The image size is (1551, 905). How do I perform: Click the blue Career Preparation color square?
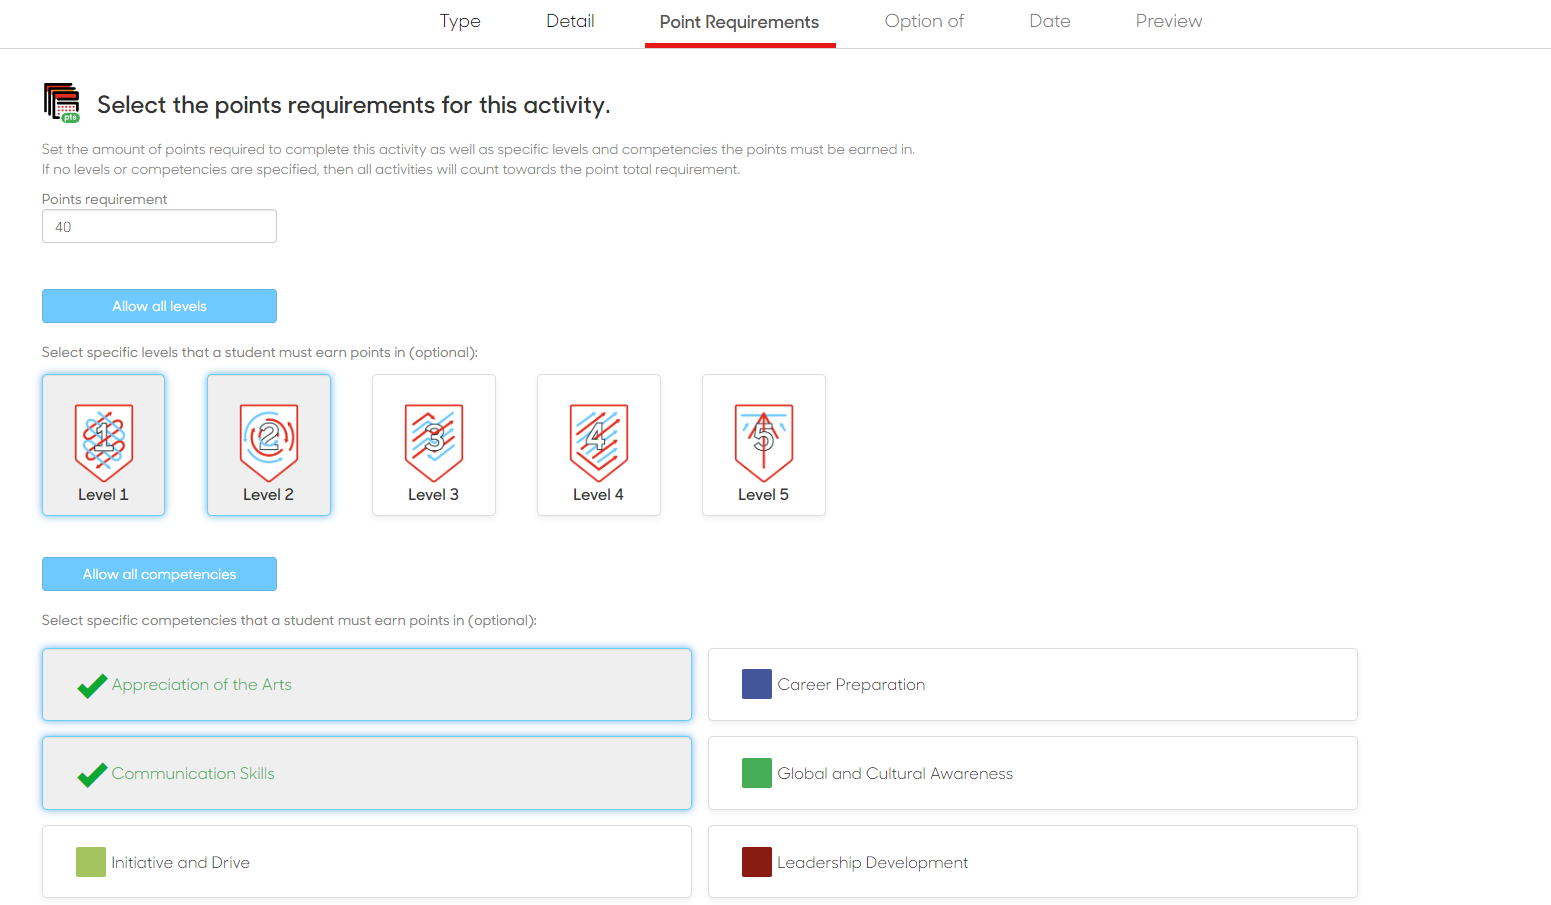click(756, 684)
